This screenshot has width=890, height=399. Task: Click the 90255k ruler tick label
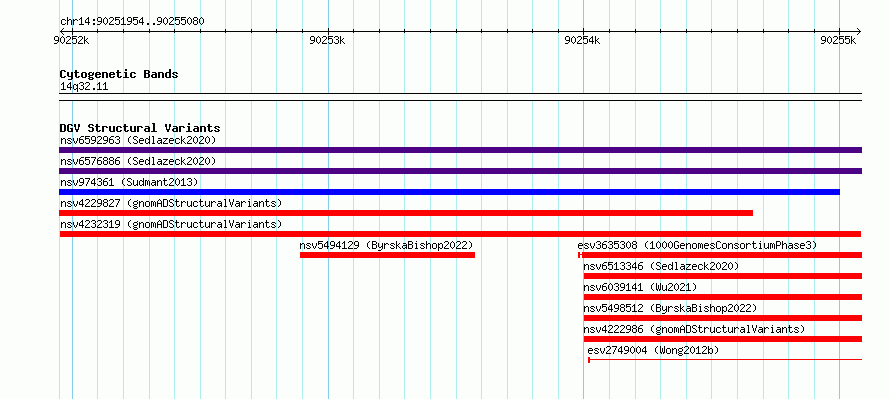point(838,40)
